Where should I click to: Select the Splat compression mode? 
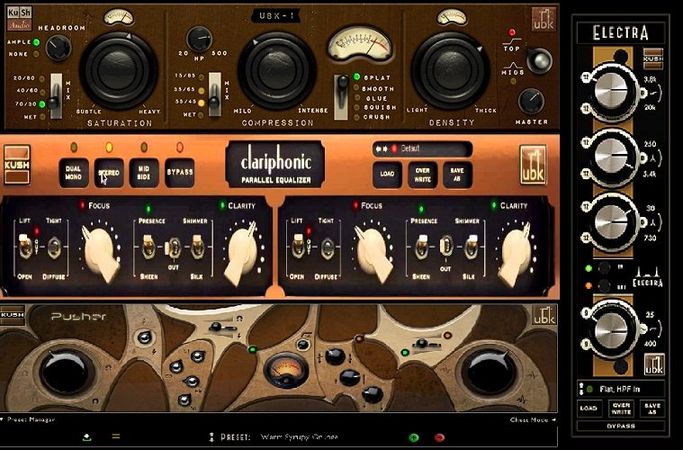[x=343, y=77]
